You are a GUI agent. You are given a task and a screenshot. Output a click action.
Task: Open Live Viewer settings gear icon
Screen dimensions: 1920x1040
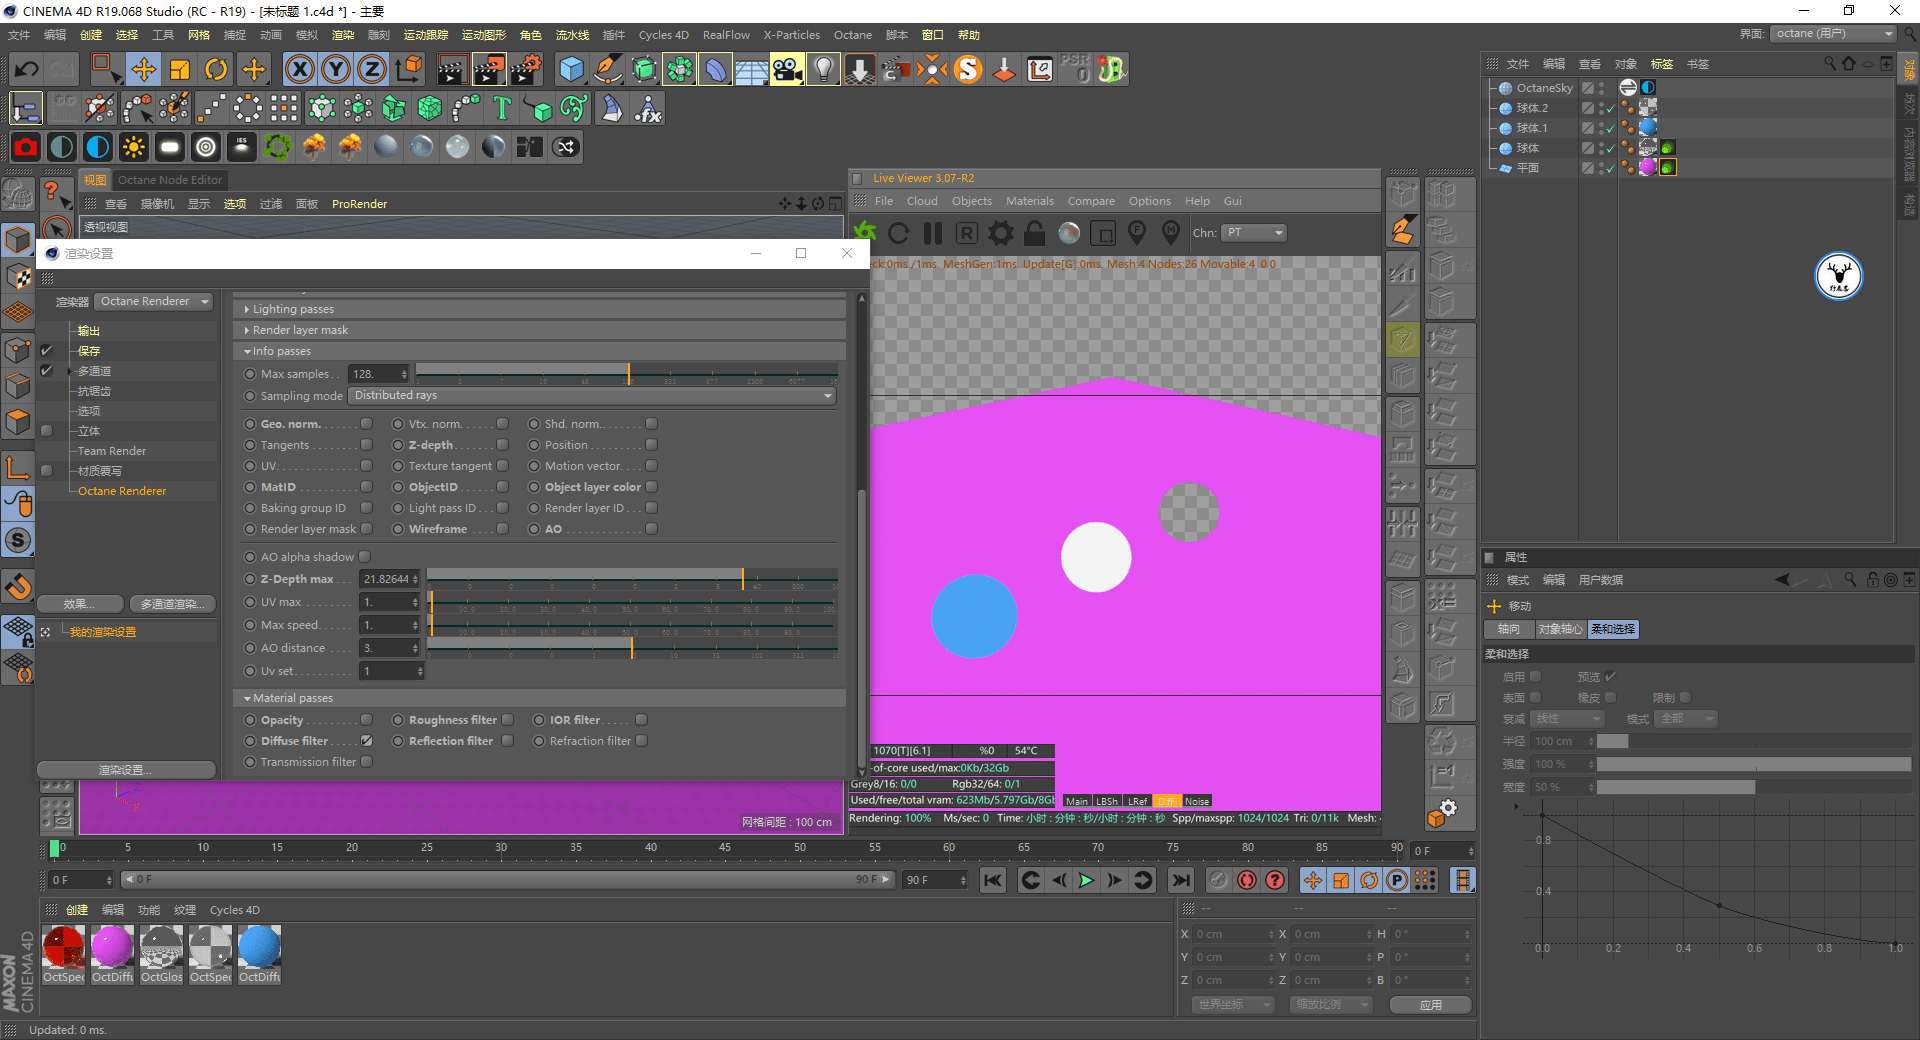click(1001, 233)
